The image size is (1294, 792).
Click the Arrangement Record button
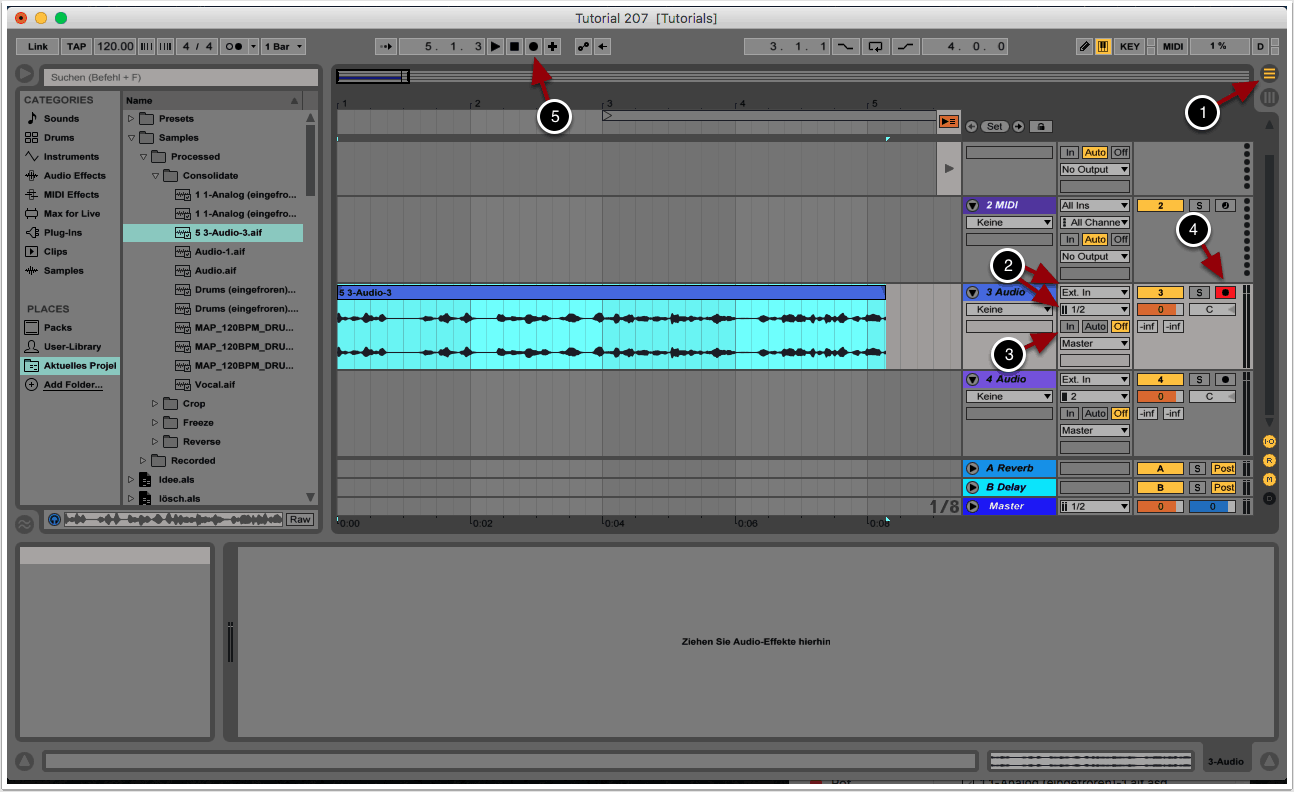(x=533, y=47)
